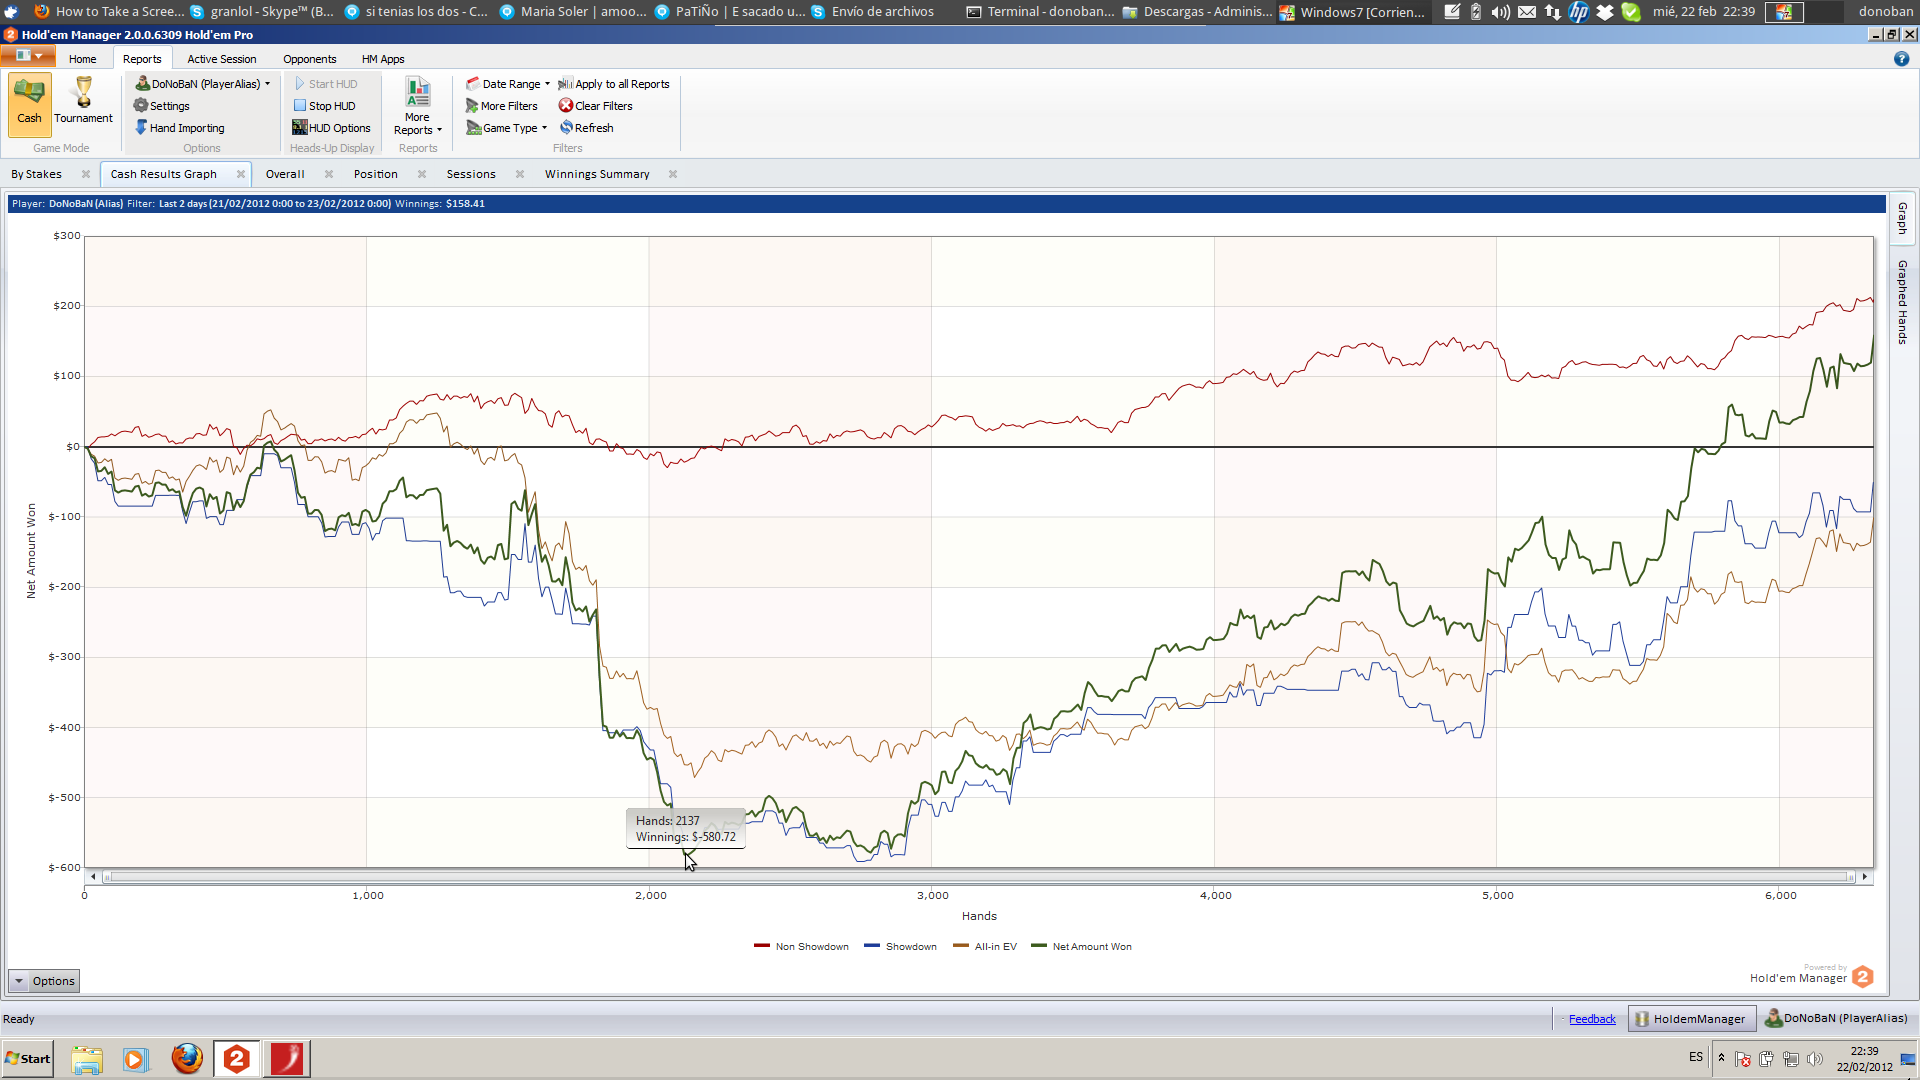This screenshot has width=1920, height=1080.
Task: Click Stop HUD
Action: tap(325, 106)
